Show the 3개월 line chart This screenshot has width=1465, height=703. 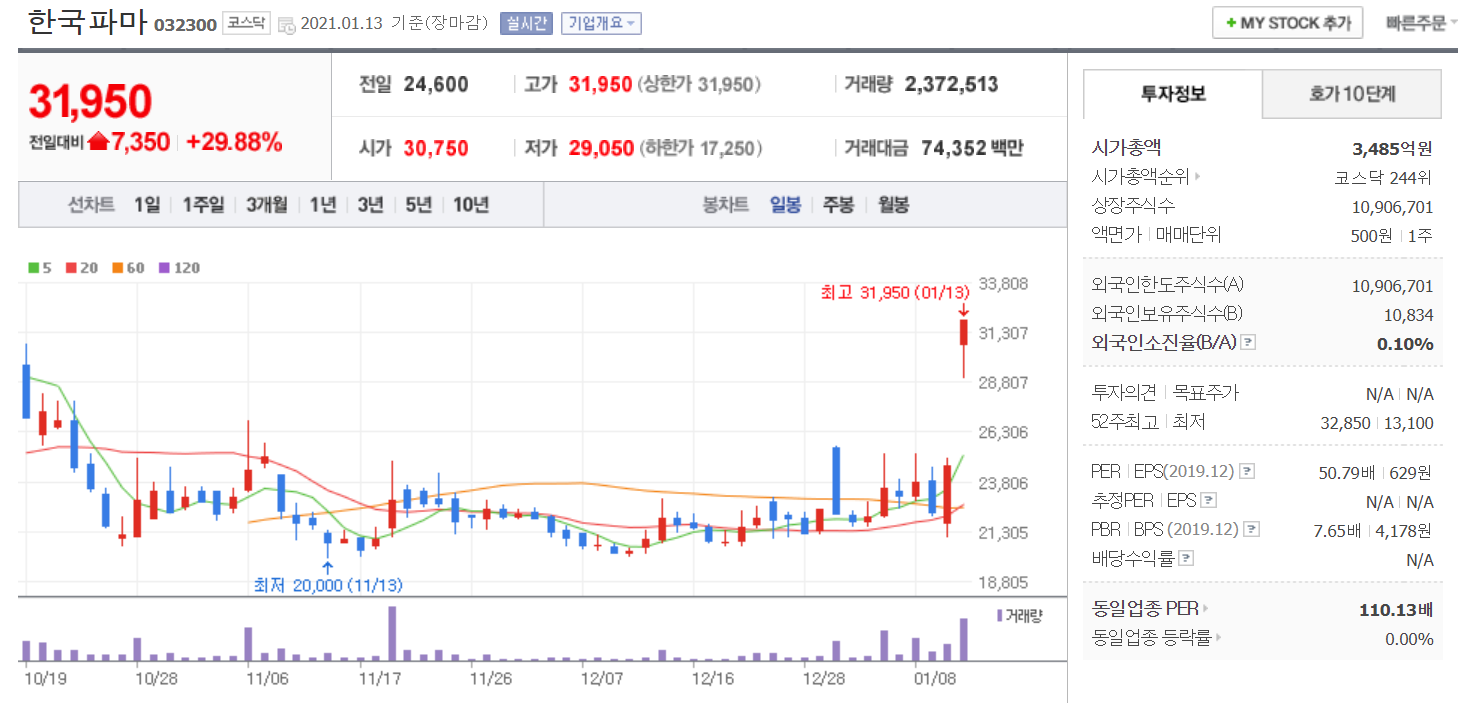(267, 205)
